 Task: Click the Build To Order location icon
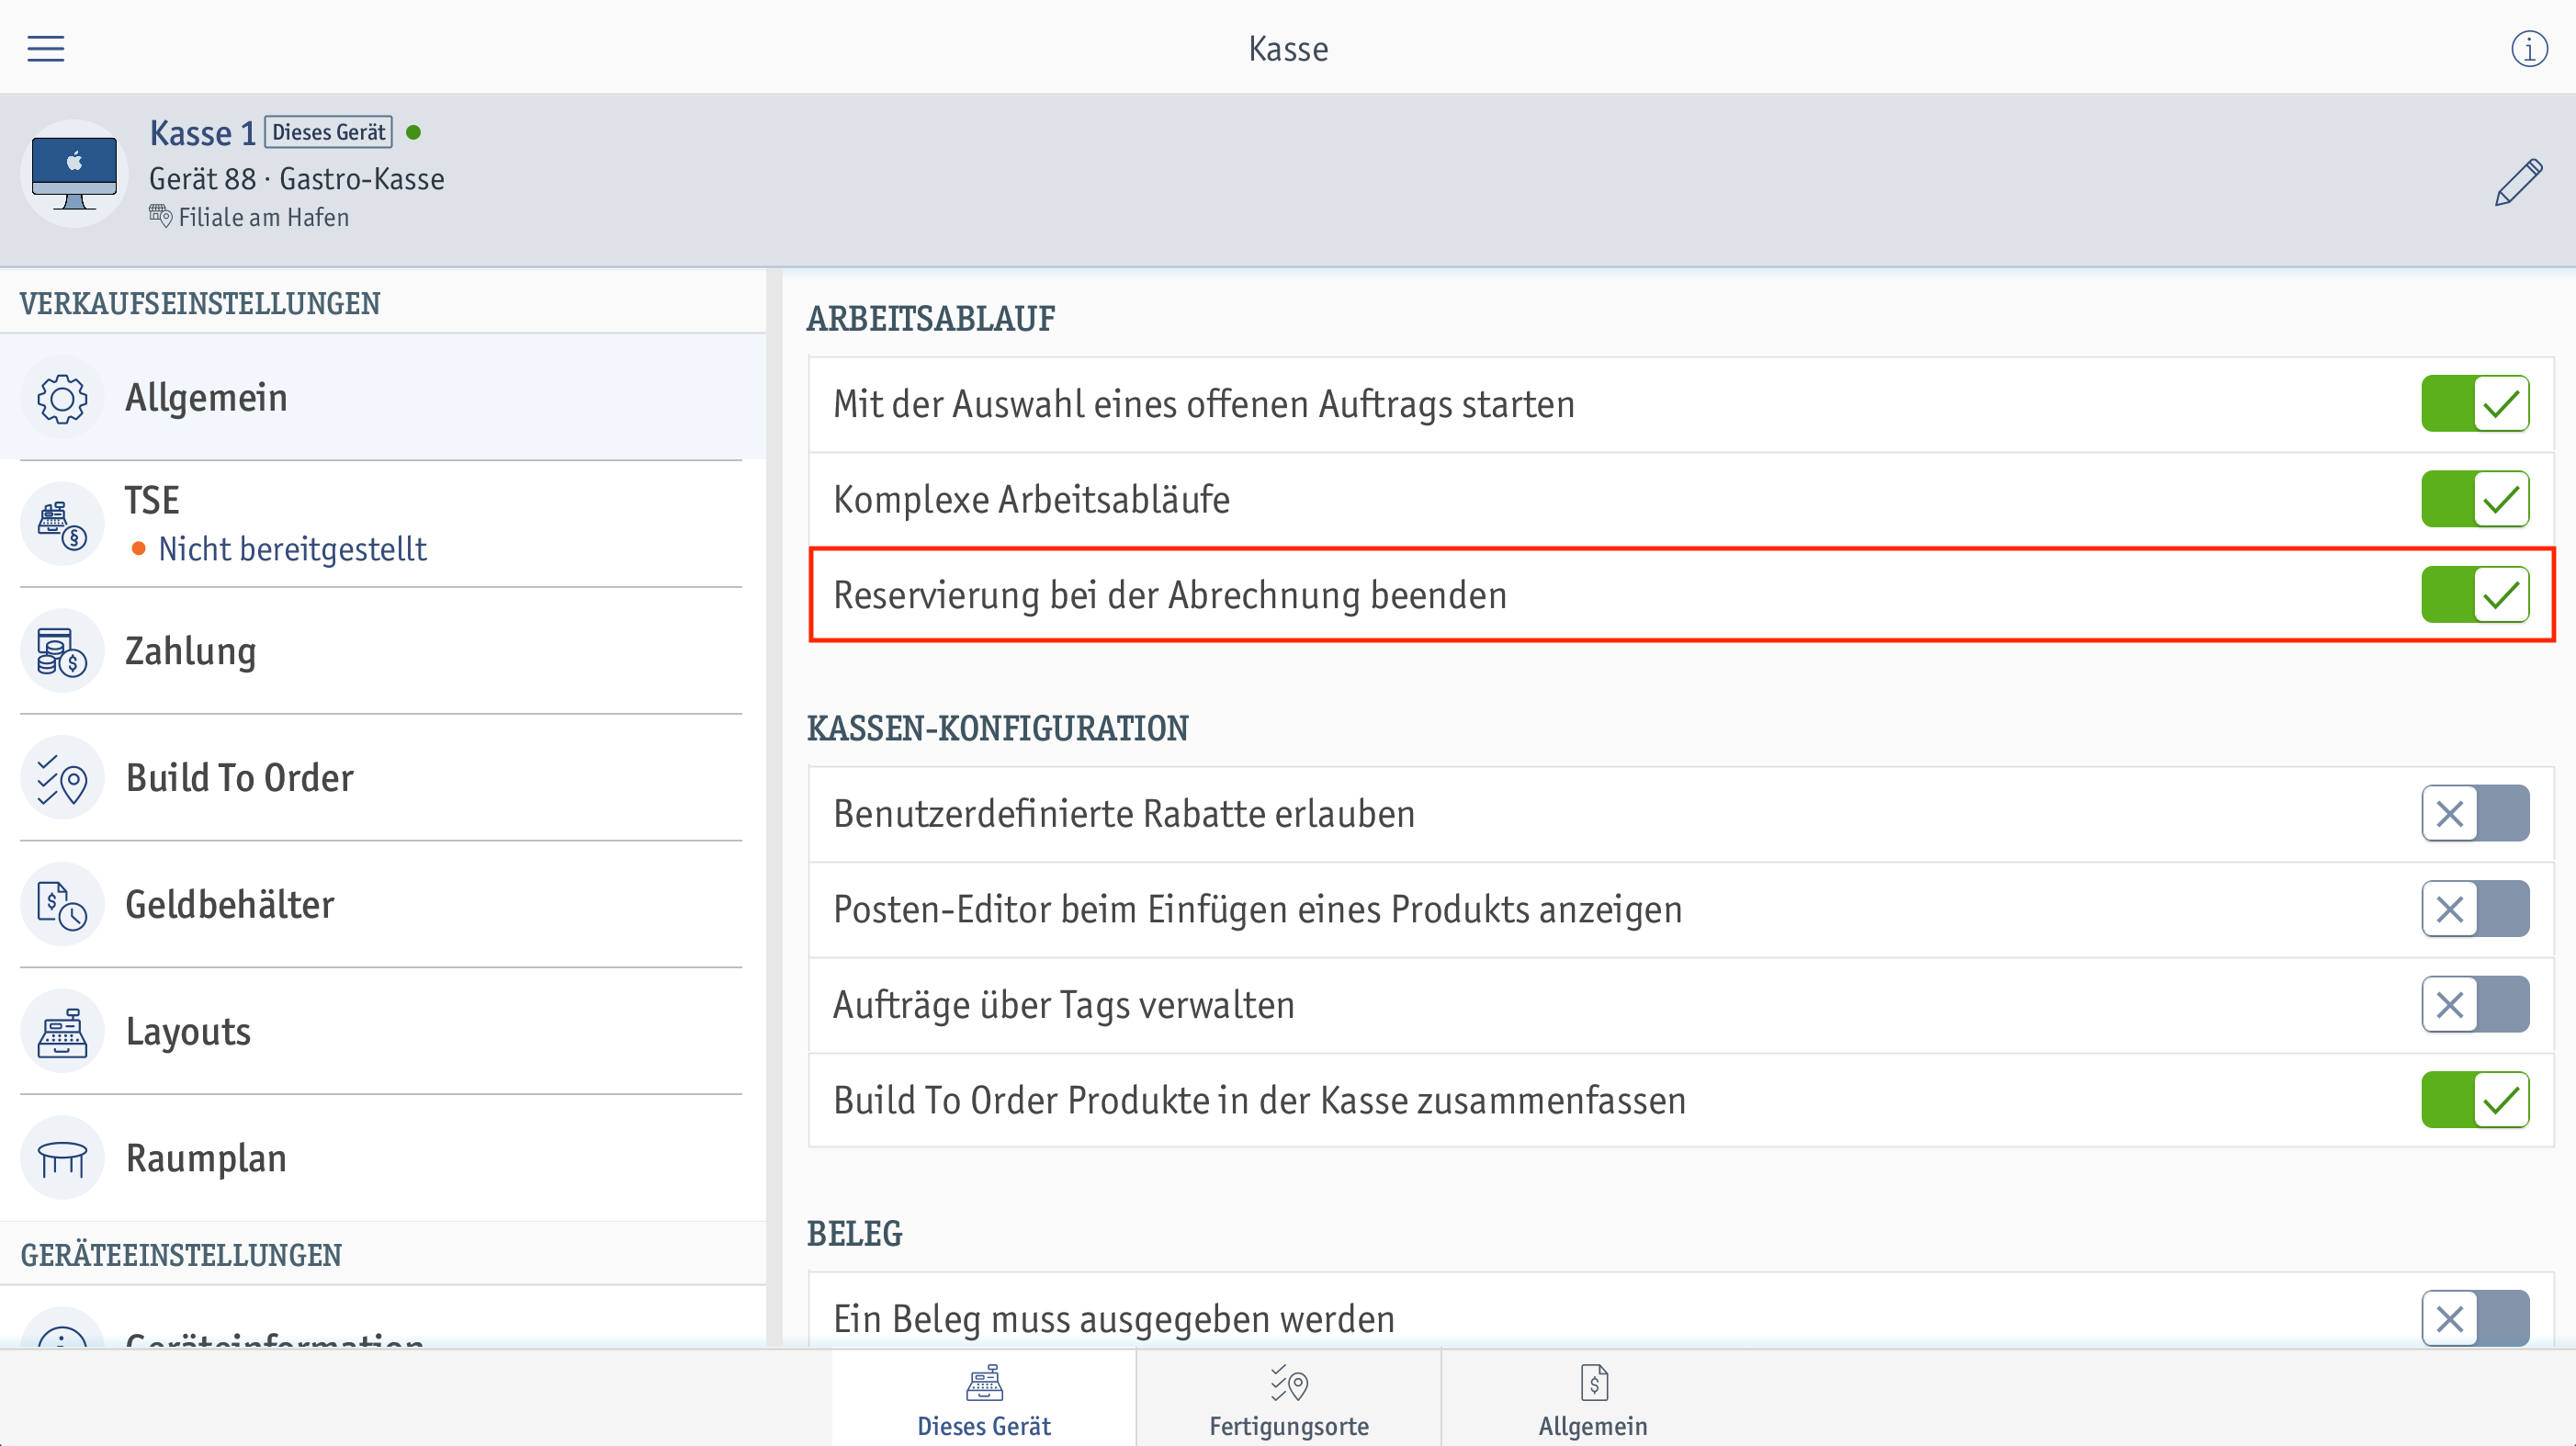click(x=62, y=779)
